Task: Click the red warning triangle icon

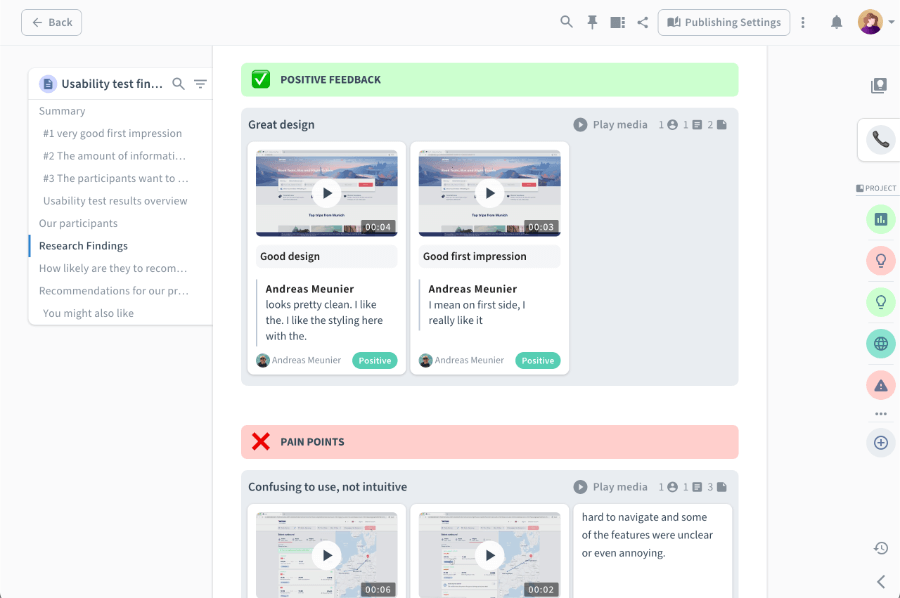Action: pos(880,385)
